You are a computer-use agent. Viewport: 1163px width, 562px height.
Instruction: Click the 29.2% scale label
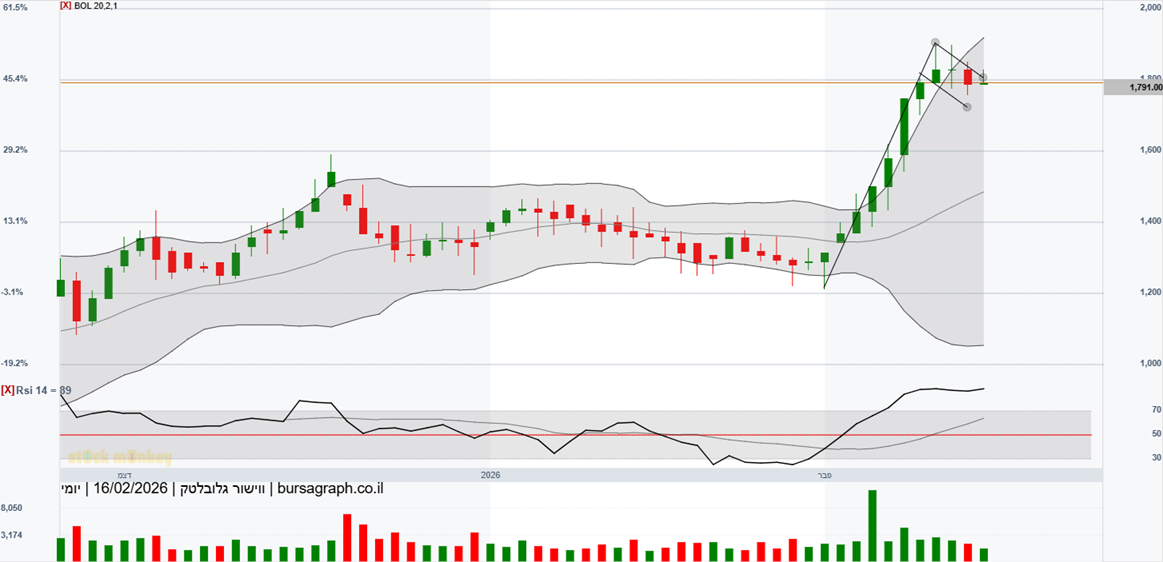click(x=16, y=150)
